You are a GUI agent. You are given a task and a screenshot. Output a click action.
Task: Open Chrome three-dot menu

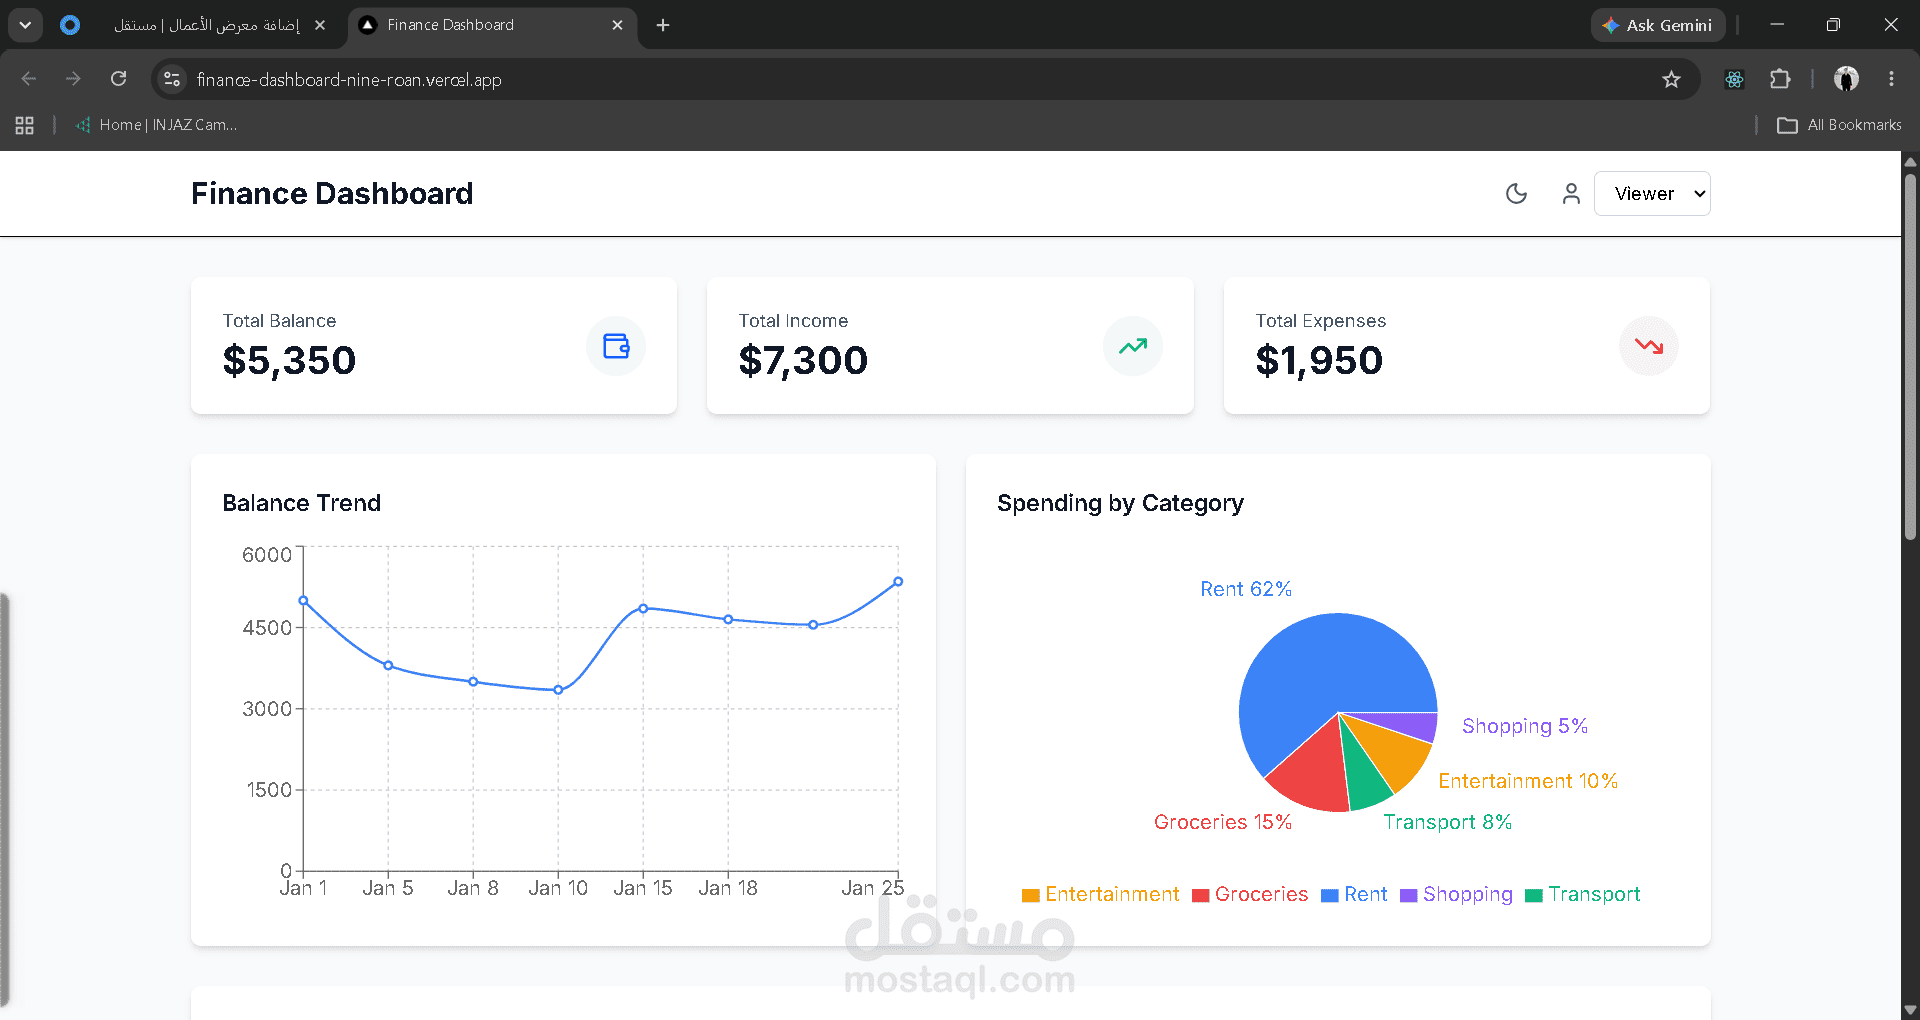[x=1891, y=79]
